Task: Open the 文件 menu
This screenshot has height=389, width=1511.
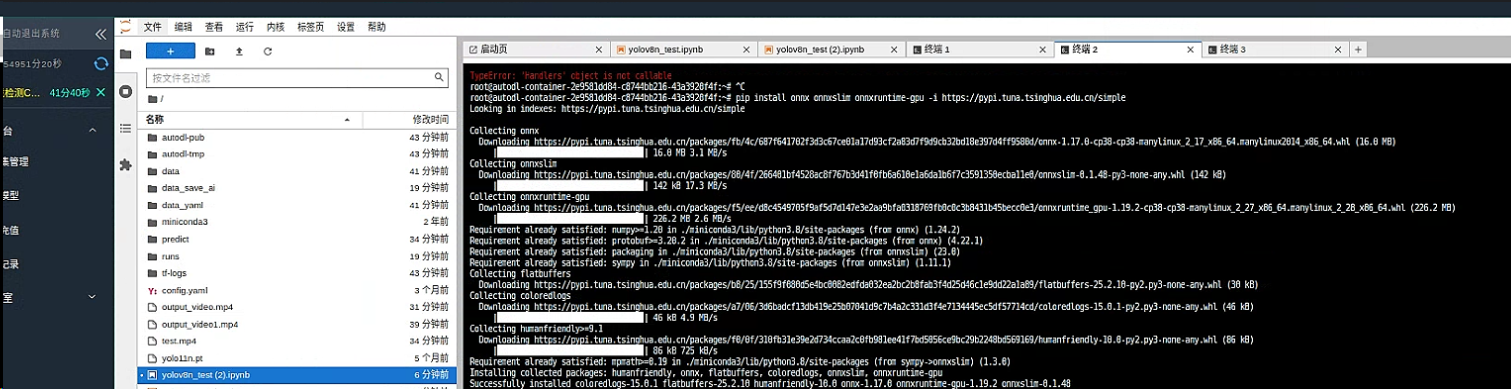Action: [152, 27]
